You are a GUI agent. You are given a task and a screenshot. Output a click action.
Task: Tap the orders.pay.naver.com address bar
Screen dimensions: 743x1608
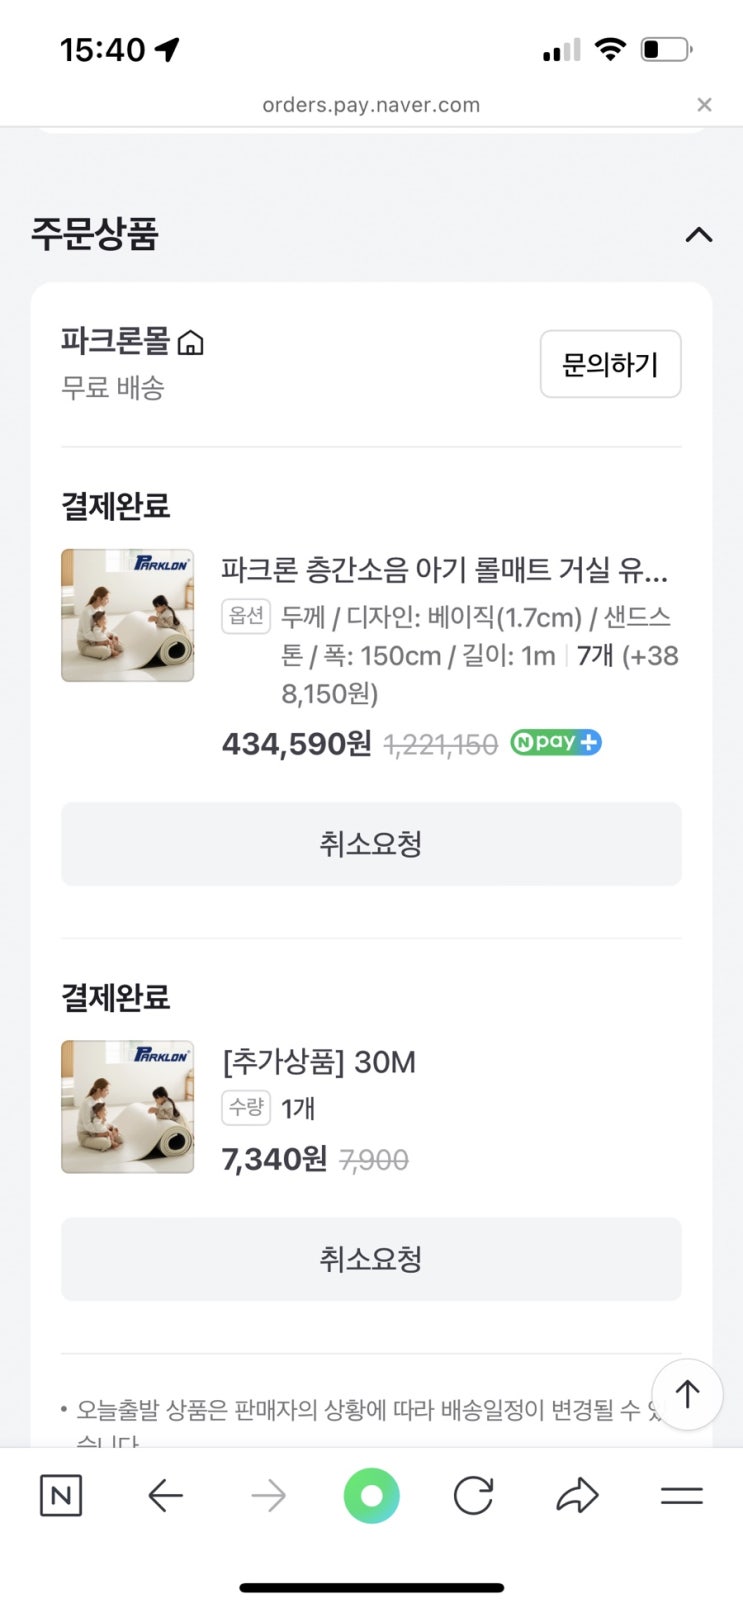(371, 105)
